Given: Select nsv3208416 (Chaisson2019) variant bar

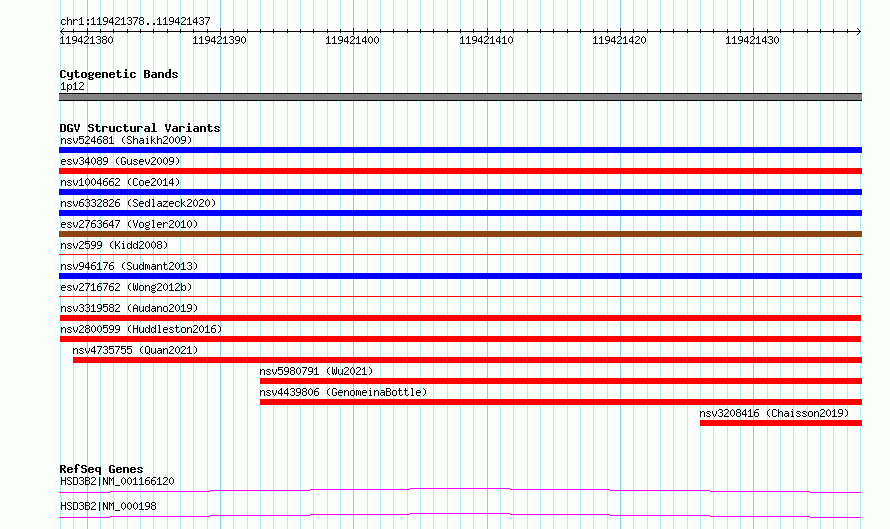Looking at the screenshot, I should (x=781, y=423).
